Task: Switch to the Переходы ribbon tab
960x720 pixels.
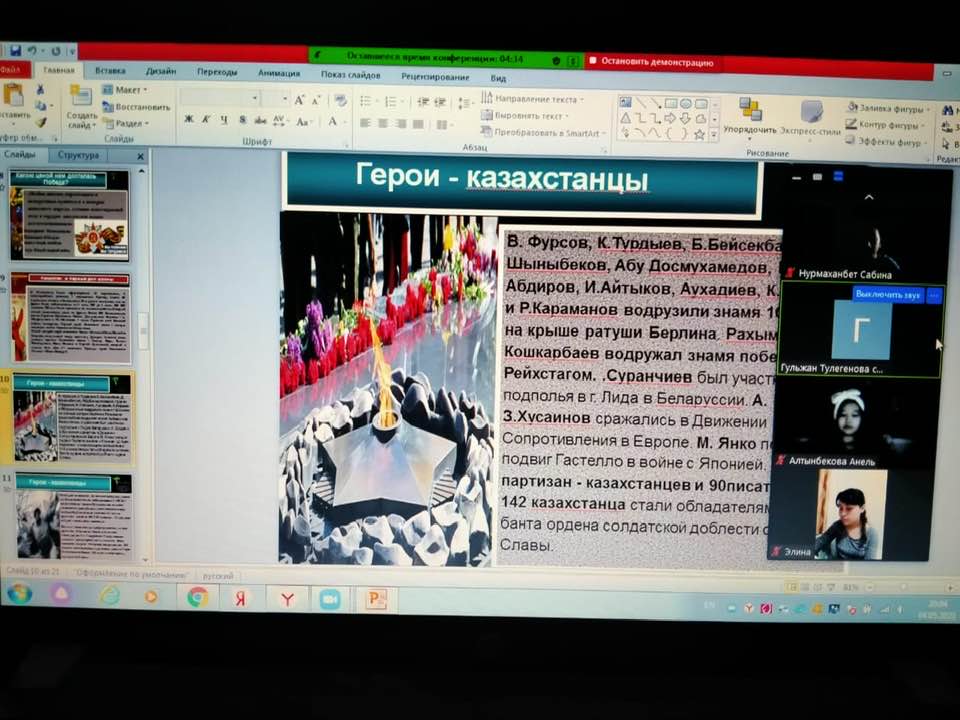Action: pos(217,72)
